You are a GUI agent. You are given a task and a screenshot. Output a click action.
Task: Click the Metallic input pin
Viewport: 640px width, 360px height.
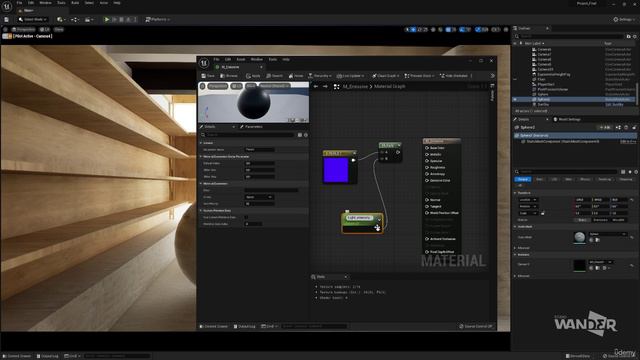pos(427,154)
